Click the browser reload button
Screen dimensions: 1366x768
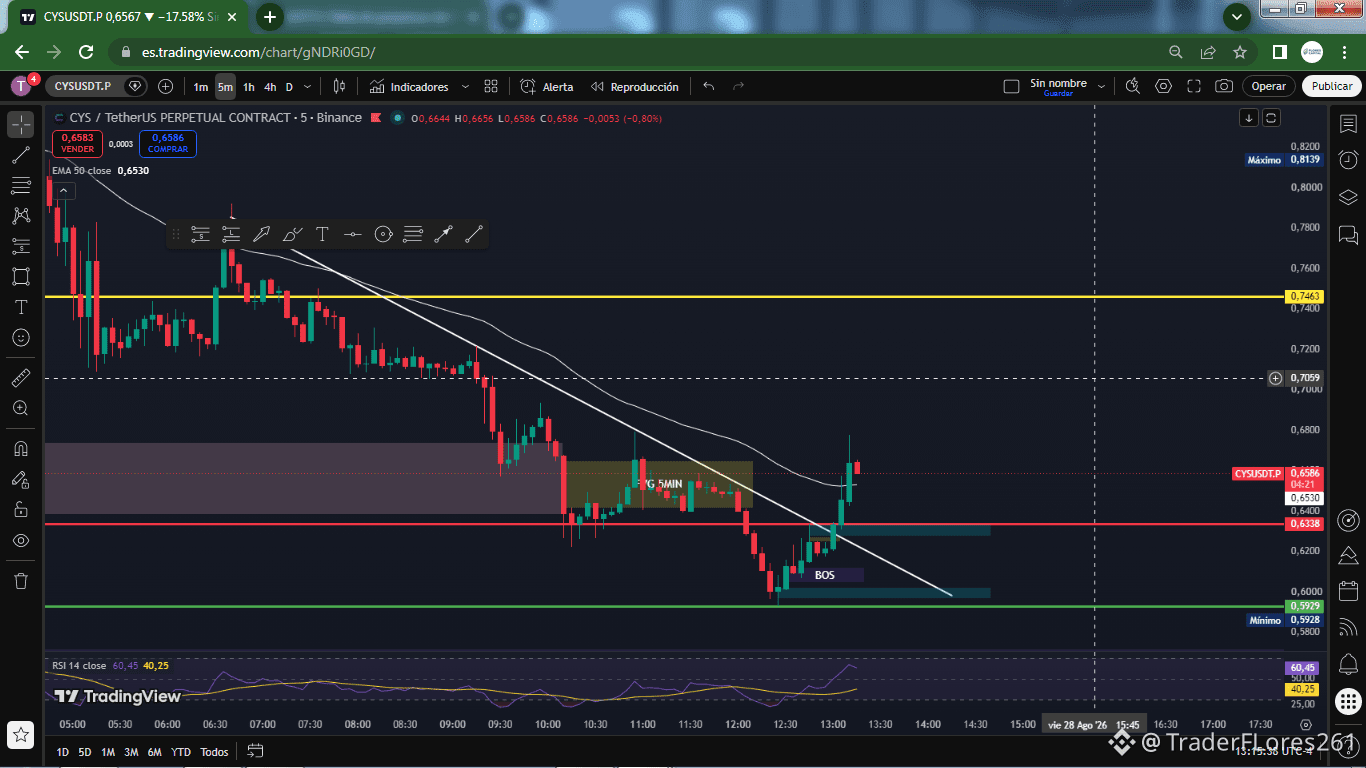click(86, 52)
